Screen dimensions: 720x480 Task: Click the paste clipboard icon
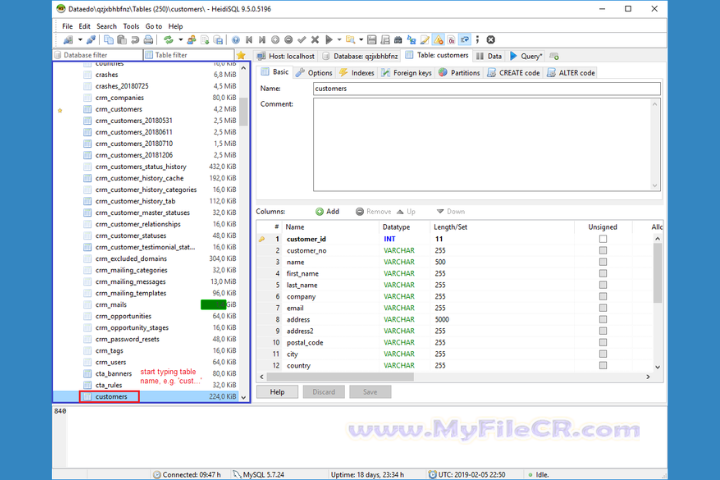[122, 40]
